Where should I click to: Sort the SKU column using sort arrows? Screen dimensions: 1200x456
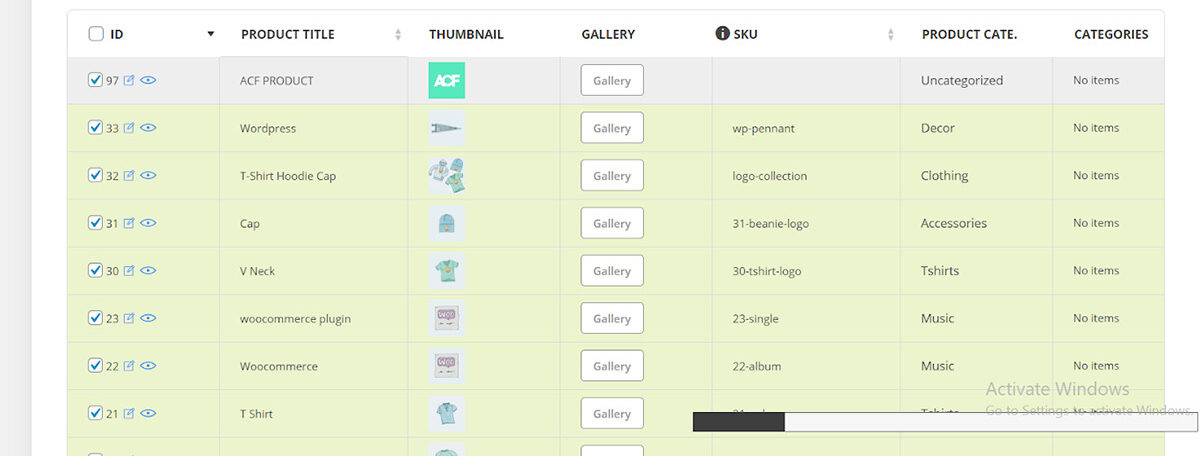click(890, 35)
